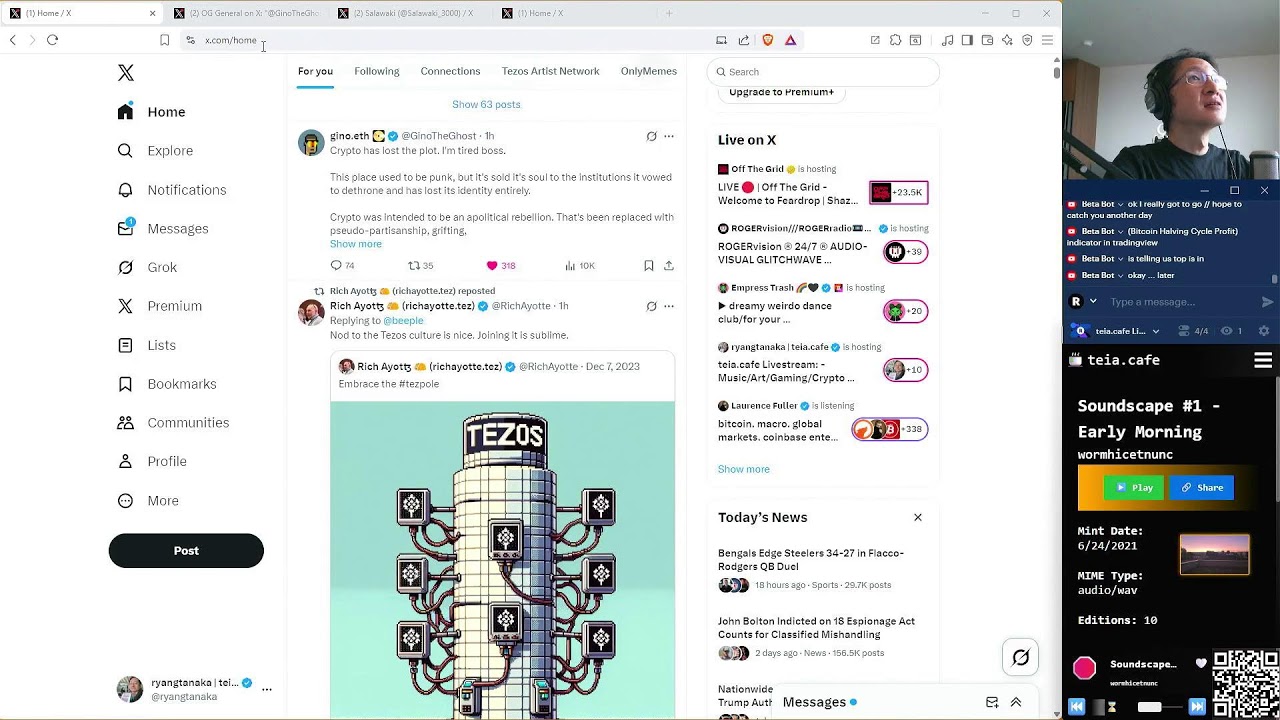Screen dimensions: 1280x720
Task: Reload the browser page
Action: pos(52,40)
